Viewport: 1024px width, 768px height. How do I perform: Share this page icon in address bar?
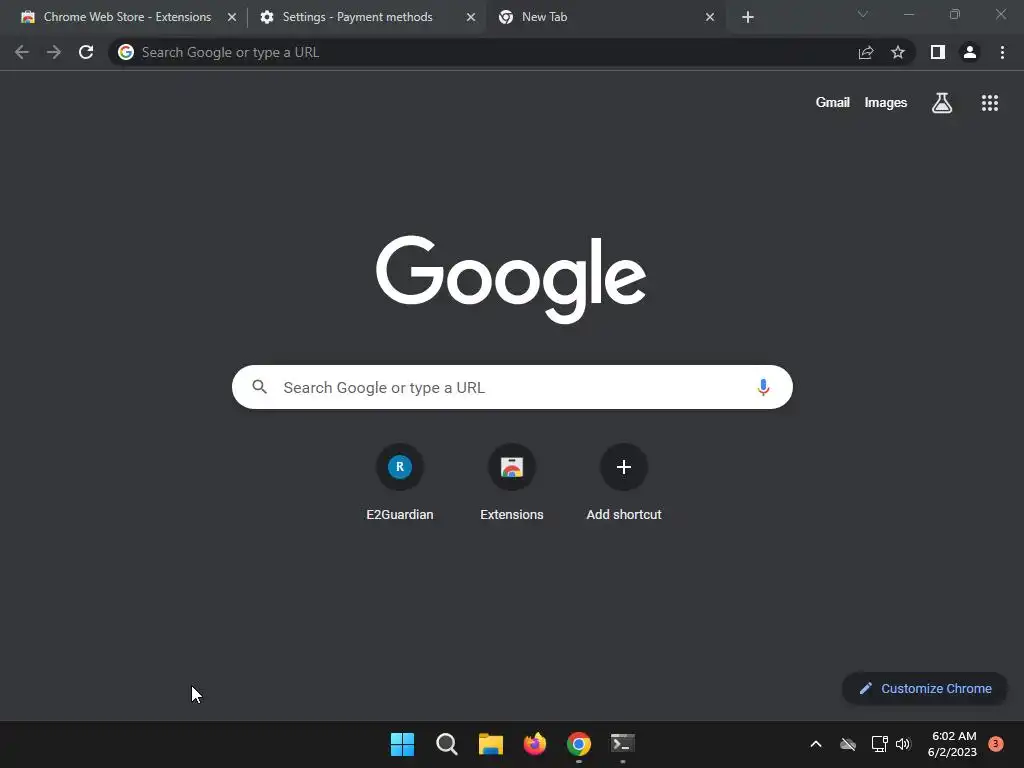click(x=866, y=52)
